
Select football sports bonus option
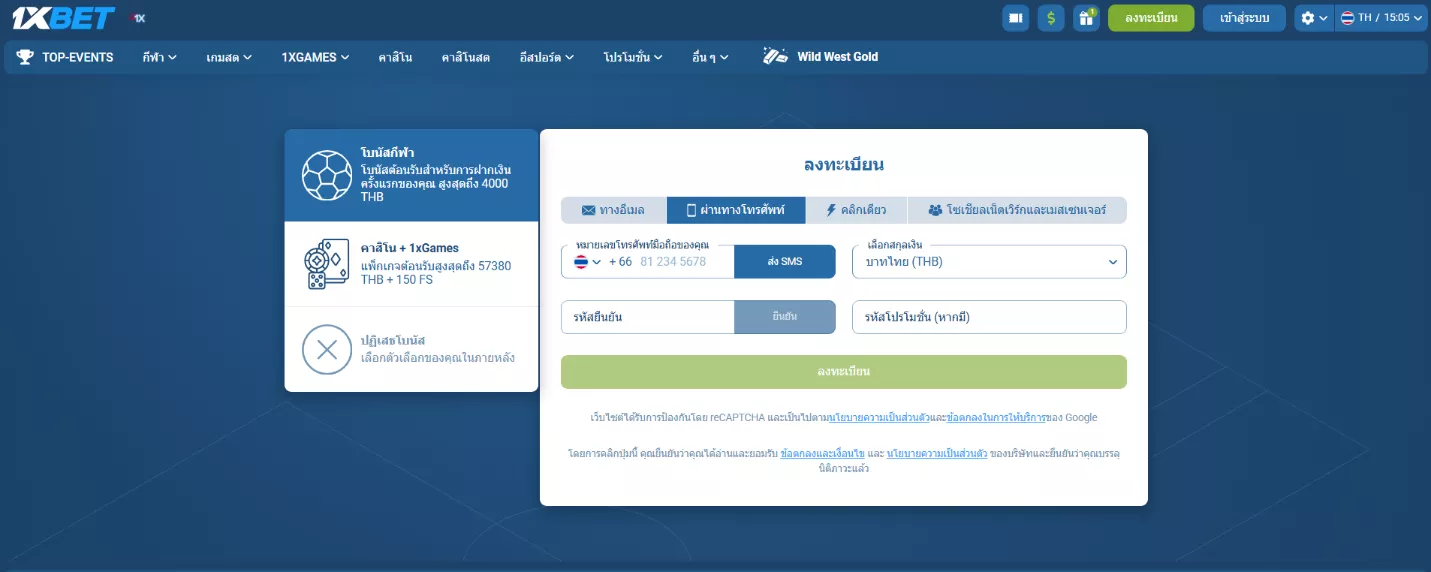click(412, 175)
